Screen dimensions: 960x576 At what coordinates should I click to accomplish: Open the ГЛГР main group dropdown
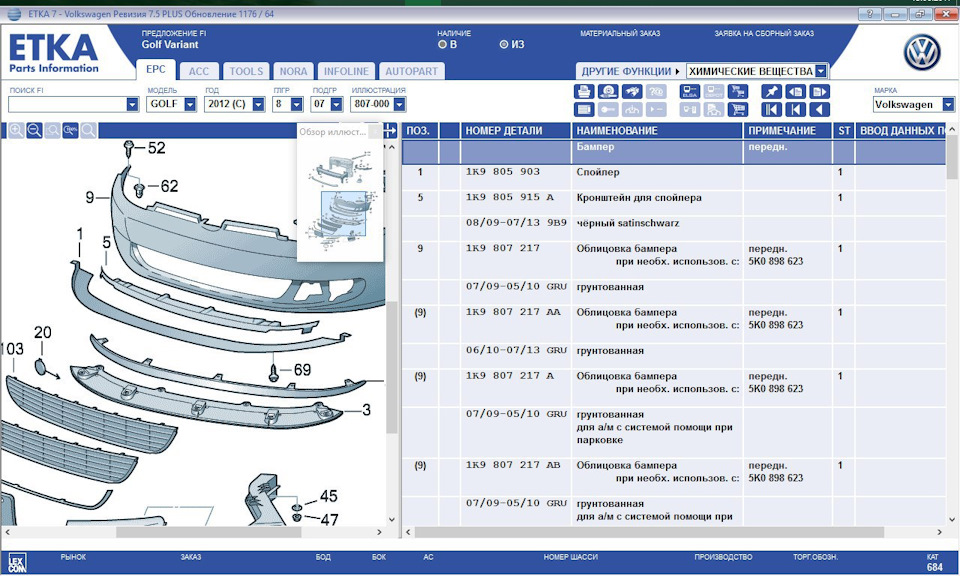[x=296, y=105]
